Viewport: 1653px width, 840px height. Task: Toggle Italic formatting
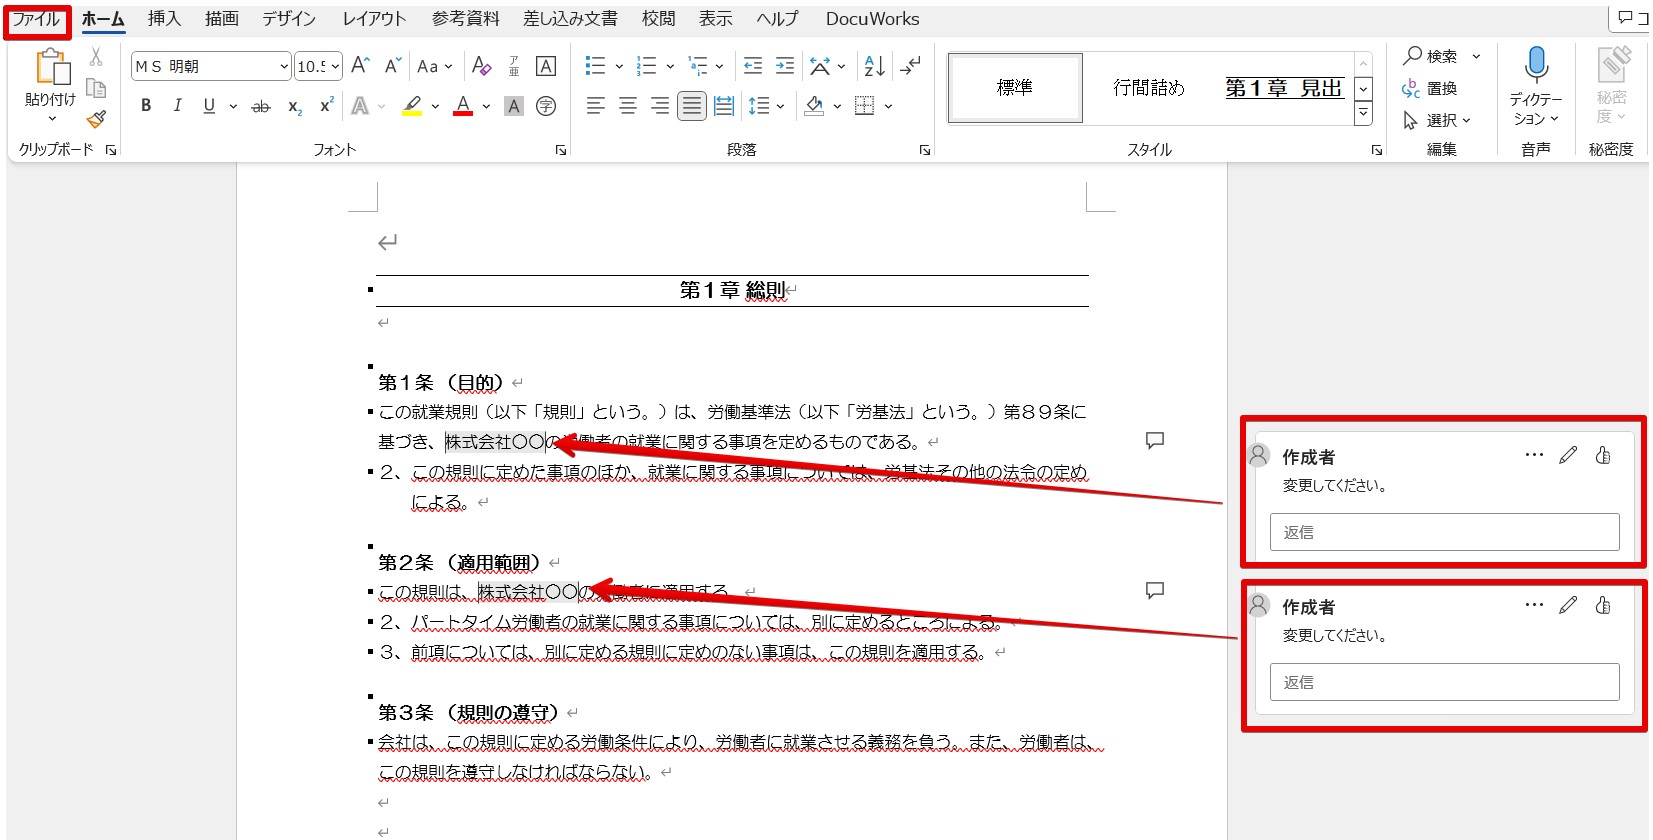177,105
